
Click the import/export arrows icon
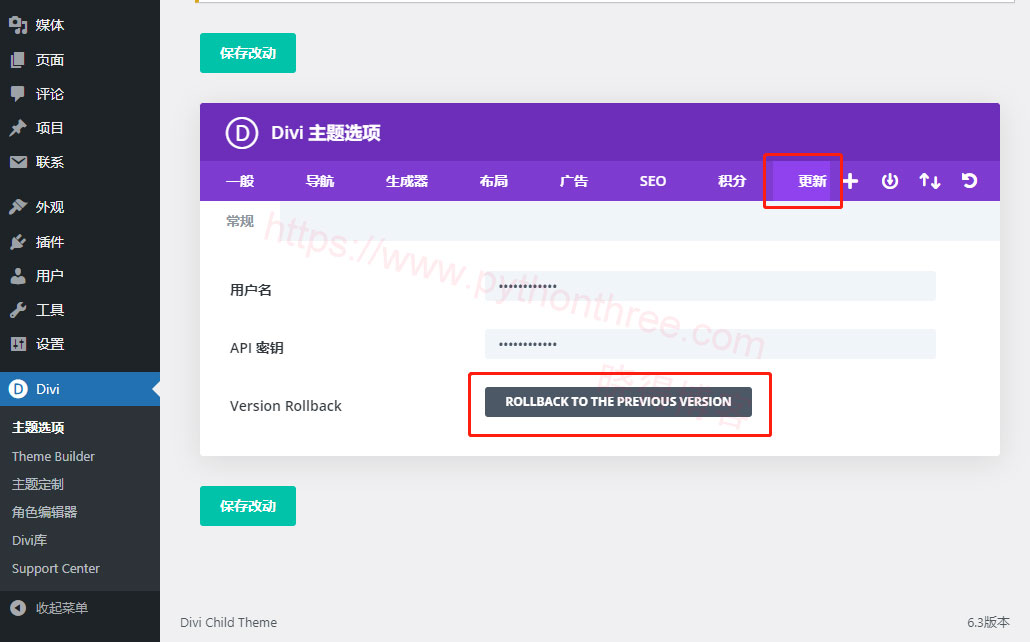pyautogui.click(x=929, y=181)
